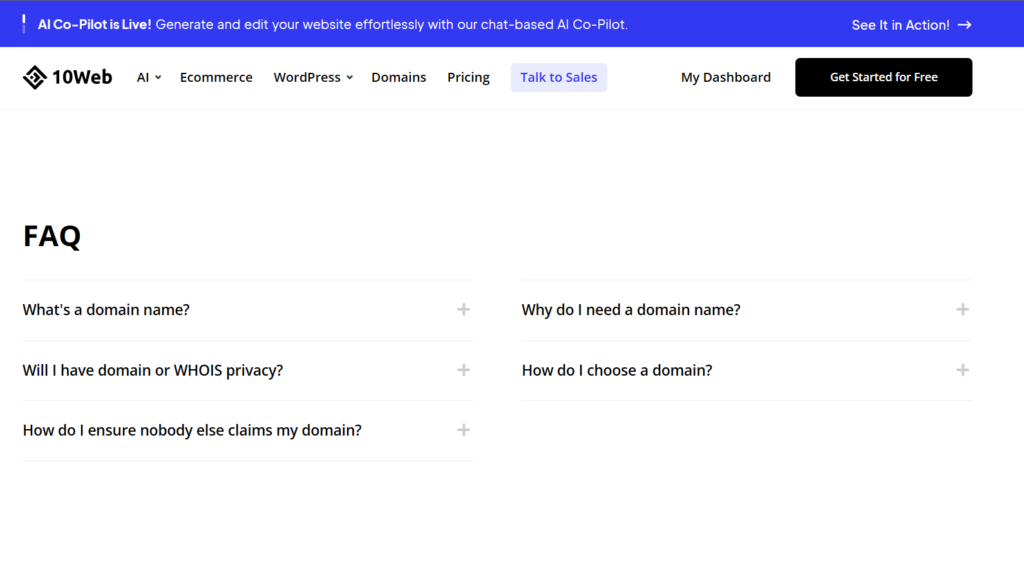This screenshot has height=578, width=1024.
Task: Open the Pricing page link
Action: [x=468, y=77]
